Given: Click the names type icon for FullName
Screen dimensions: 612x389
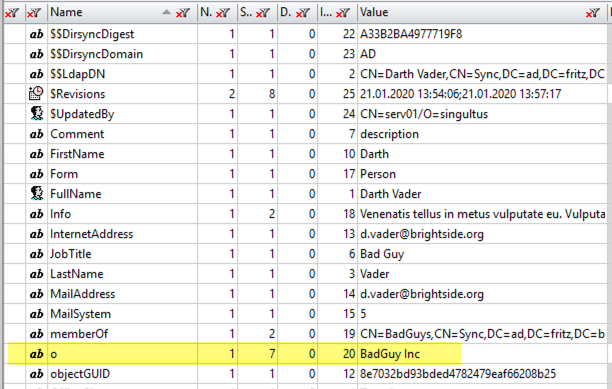Looking at the screenshot, I should tap(37, 194).
